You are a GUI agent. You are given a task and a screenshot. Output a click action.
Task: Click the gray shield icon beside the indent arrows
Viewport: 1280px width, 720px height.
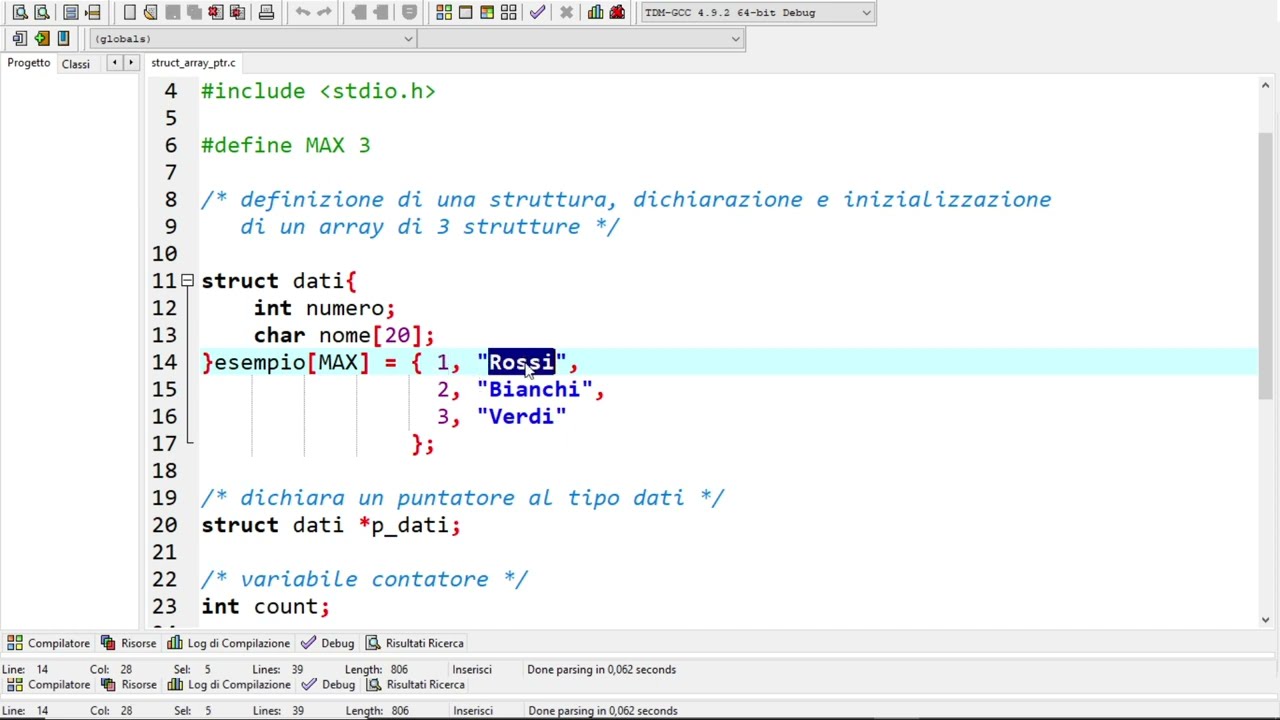click(409, 12)
